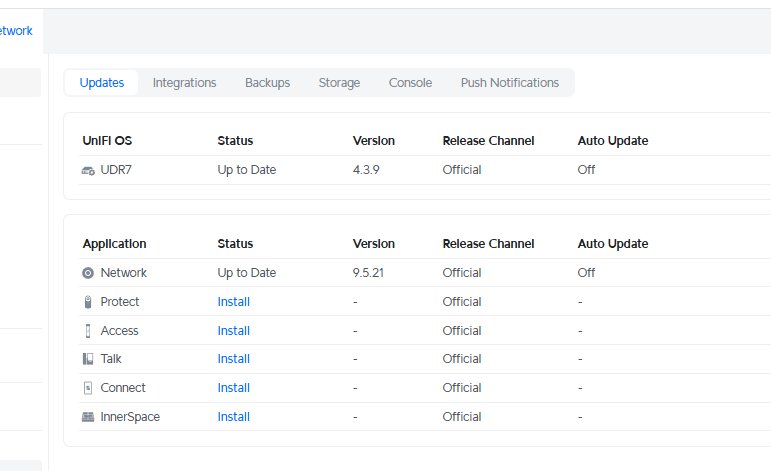Select the Storage tab
The width and height of the screenshot is (771, 471).
(x=339, y=83)
